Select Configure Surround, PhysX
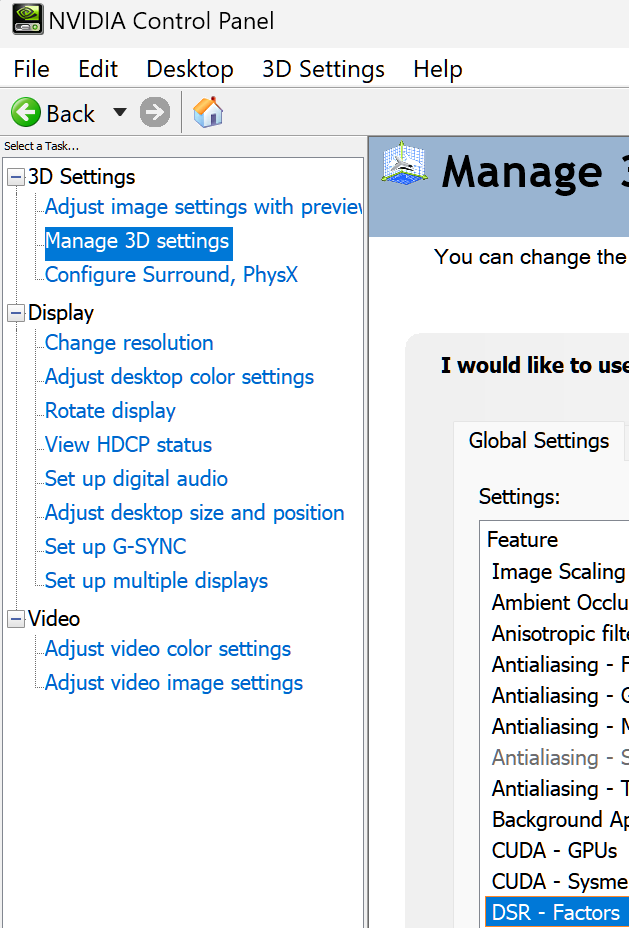Image resolution: width=629 pixels, height=928 pixels. tap(171, 275)
